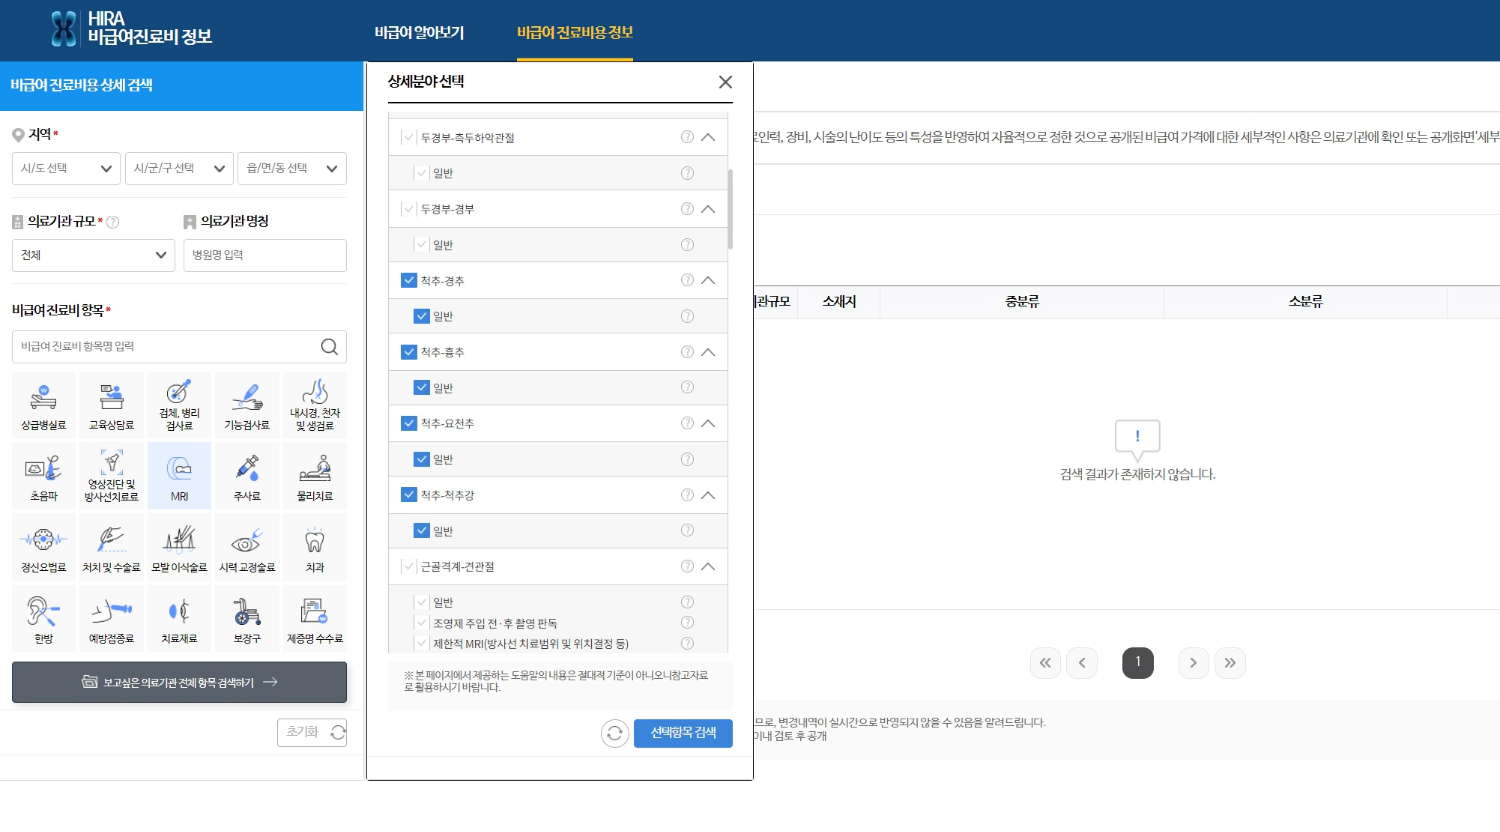Select the 예방접종료 (vaccination) icon
The height and width of the screenshot is (832, 1500).
click(x=111, y=618)
